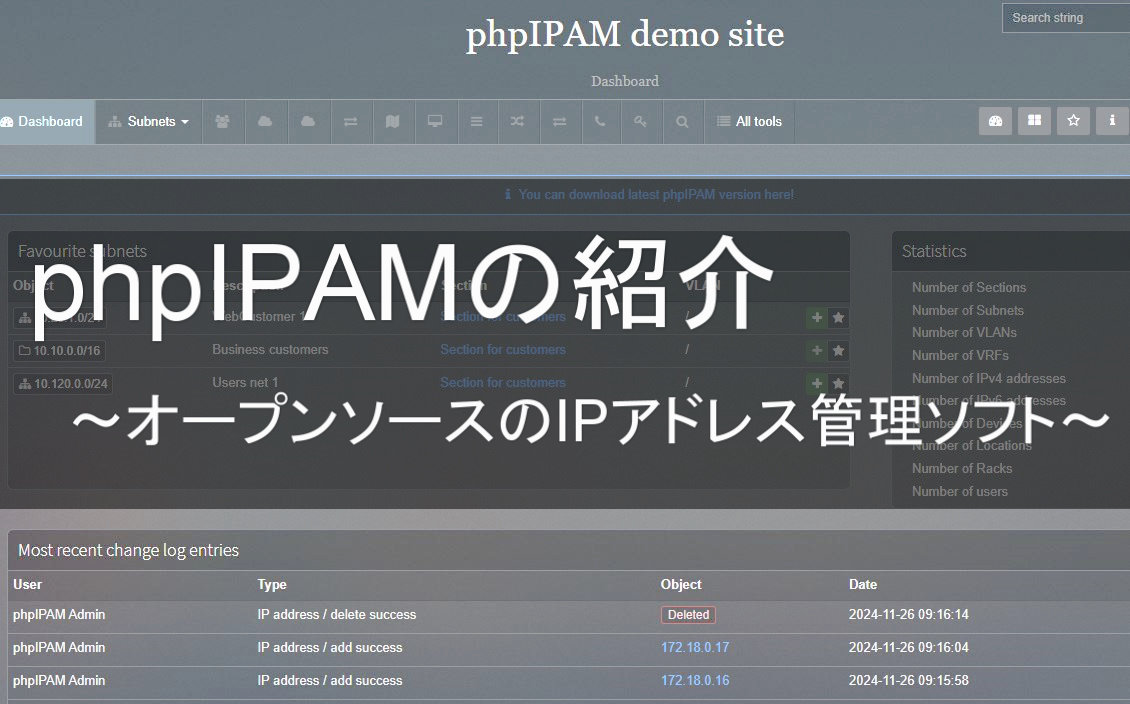
Task: Toggle favourite star for Users net 1 row
Action: coord(838,384)
